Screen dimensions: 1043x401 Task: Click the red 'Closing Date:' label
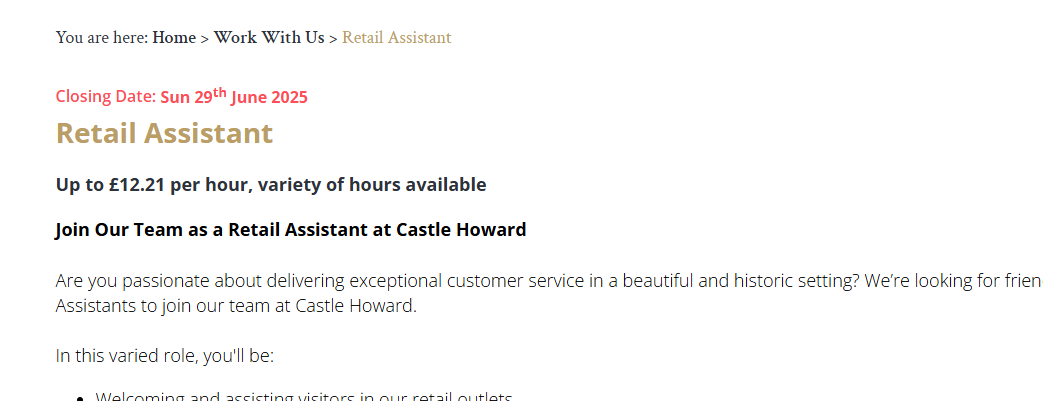pos(106,96)
